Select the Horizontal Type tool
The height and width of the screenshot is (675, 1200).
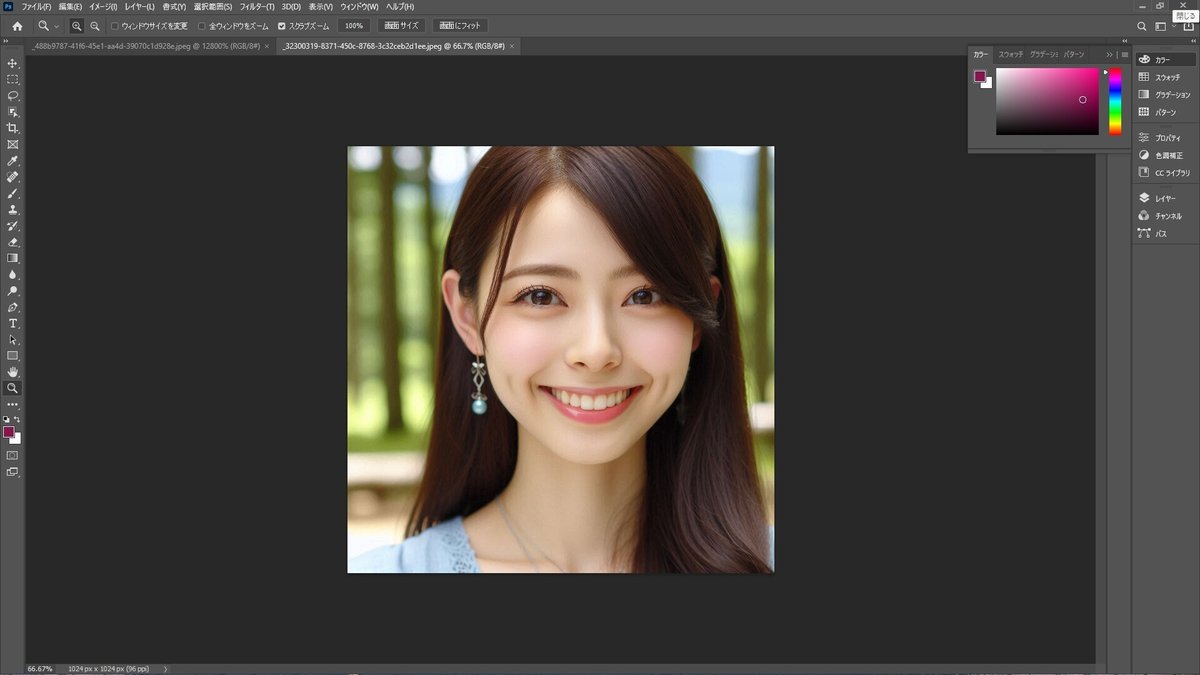coord(13,323)
